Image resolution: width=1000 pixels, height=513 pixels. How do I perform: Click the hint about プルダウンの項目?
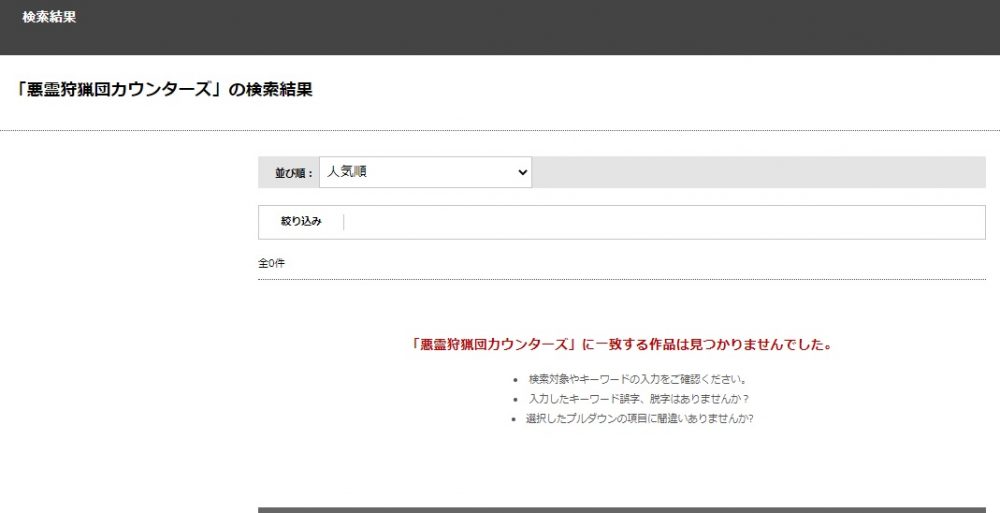pyautogui.click(x=640, y=419)
